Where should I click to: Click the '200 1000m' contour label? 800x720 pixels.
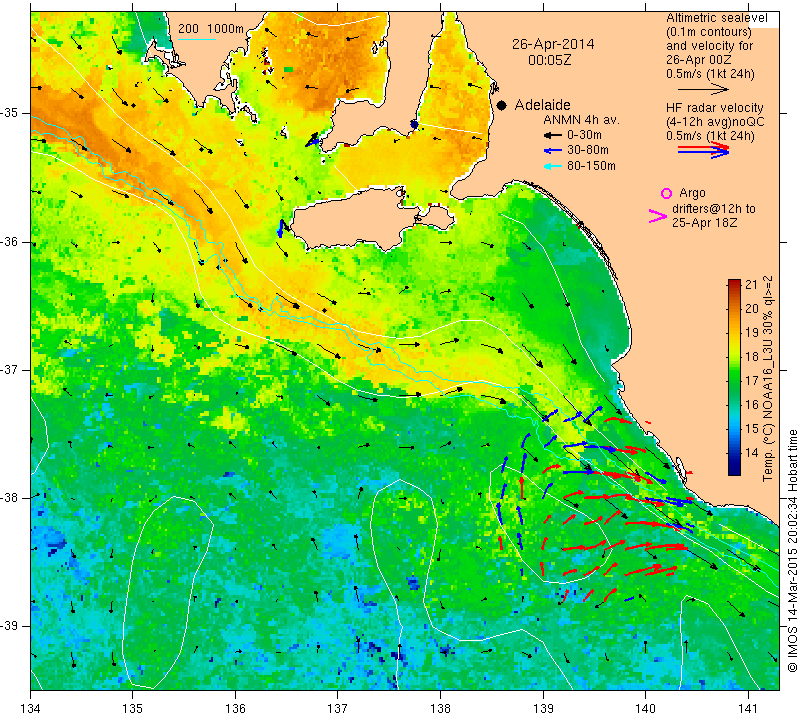(210, 29)
